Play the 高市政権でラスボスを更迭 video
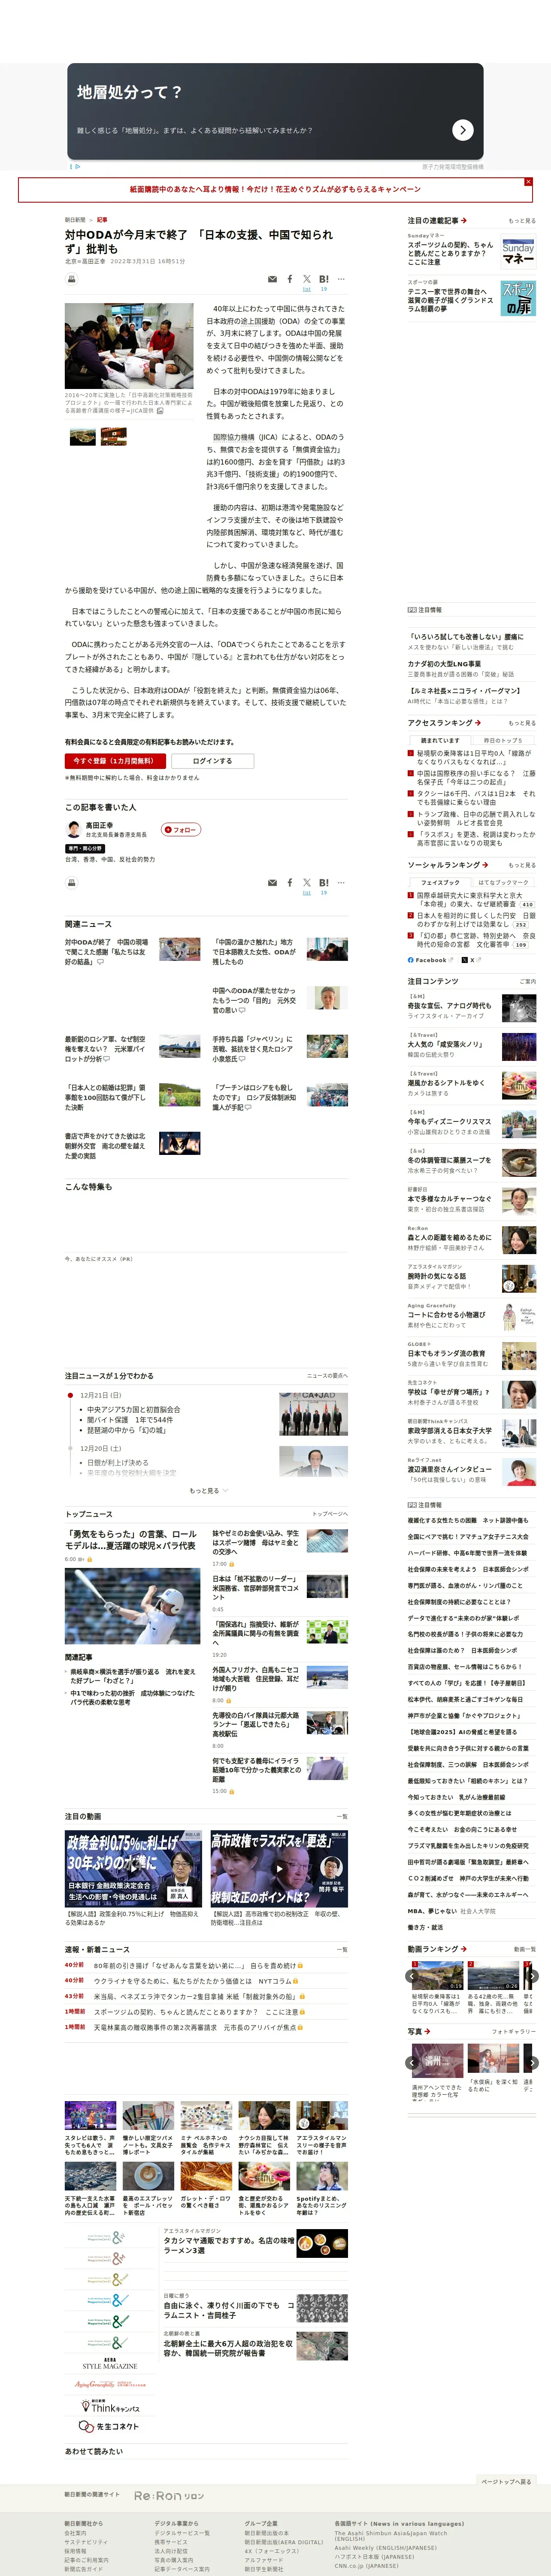The height and width of the screenshot is (2576, 551). [x=279, y=1869]
